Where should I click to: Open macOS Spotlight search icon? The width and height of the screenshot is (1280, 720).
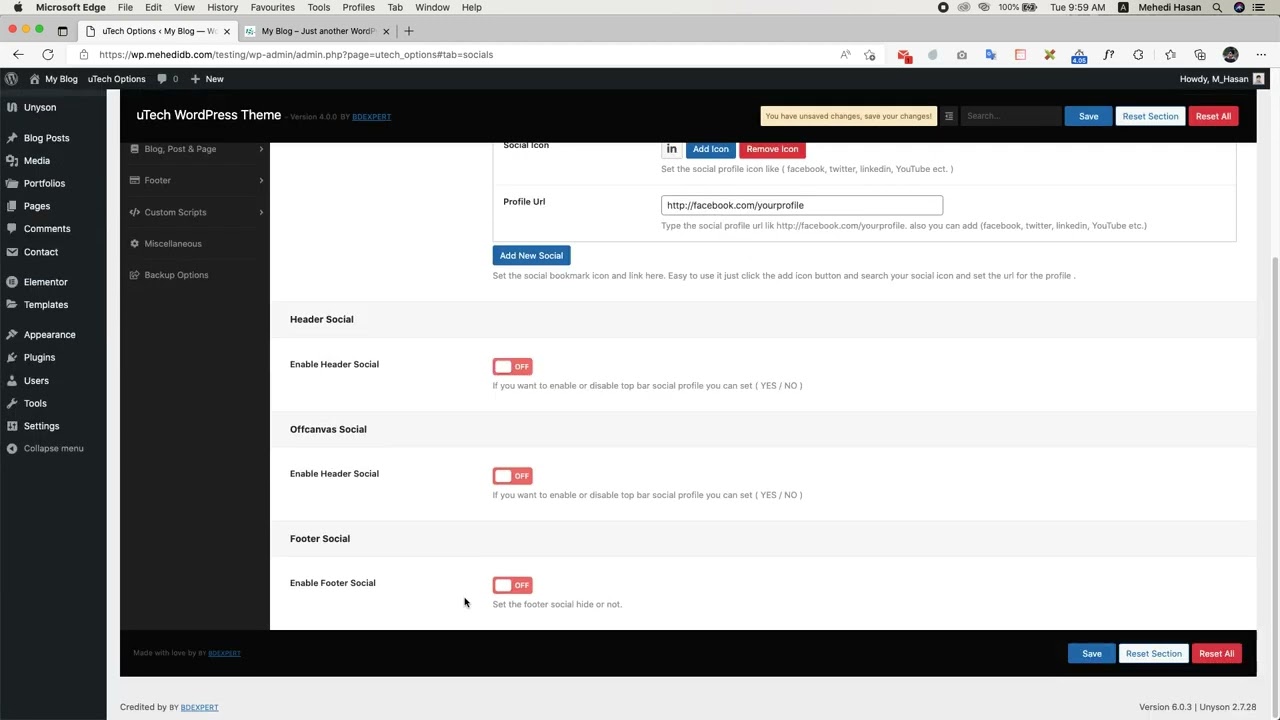(x=1217, y=7)
